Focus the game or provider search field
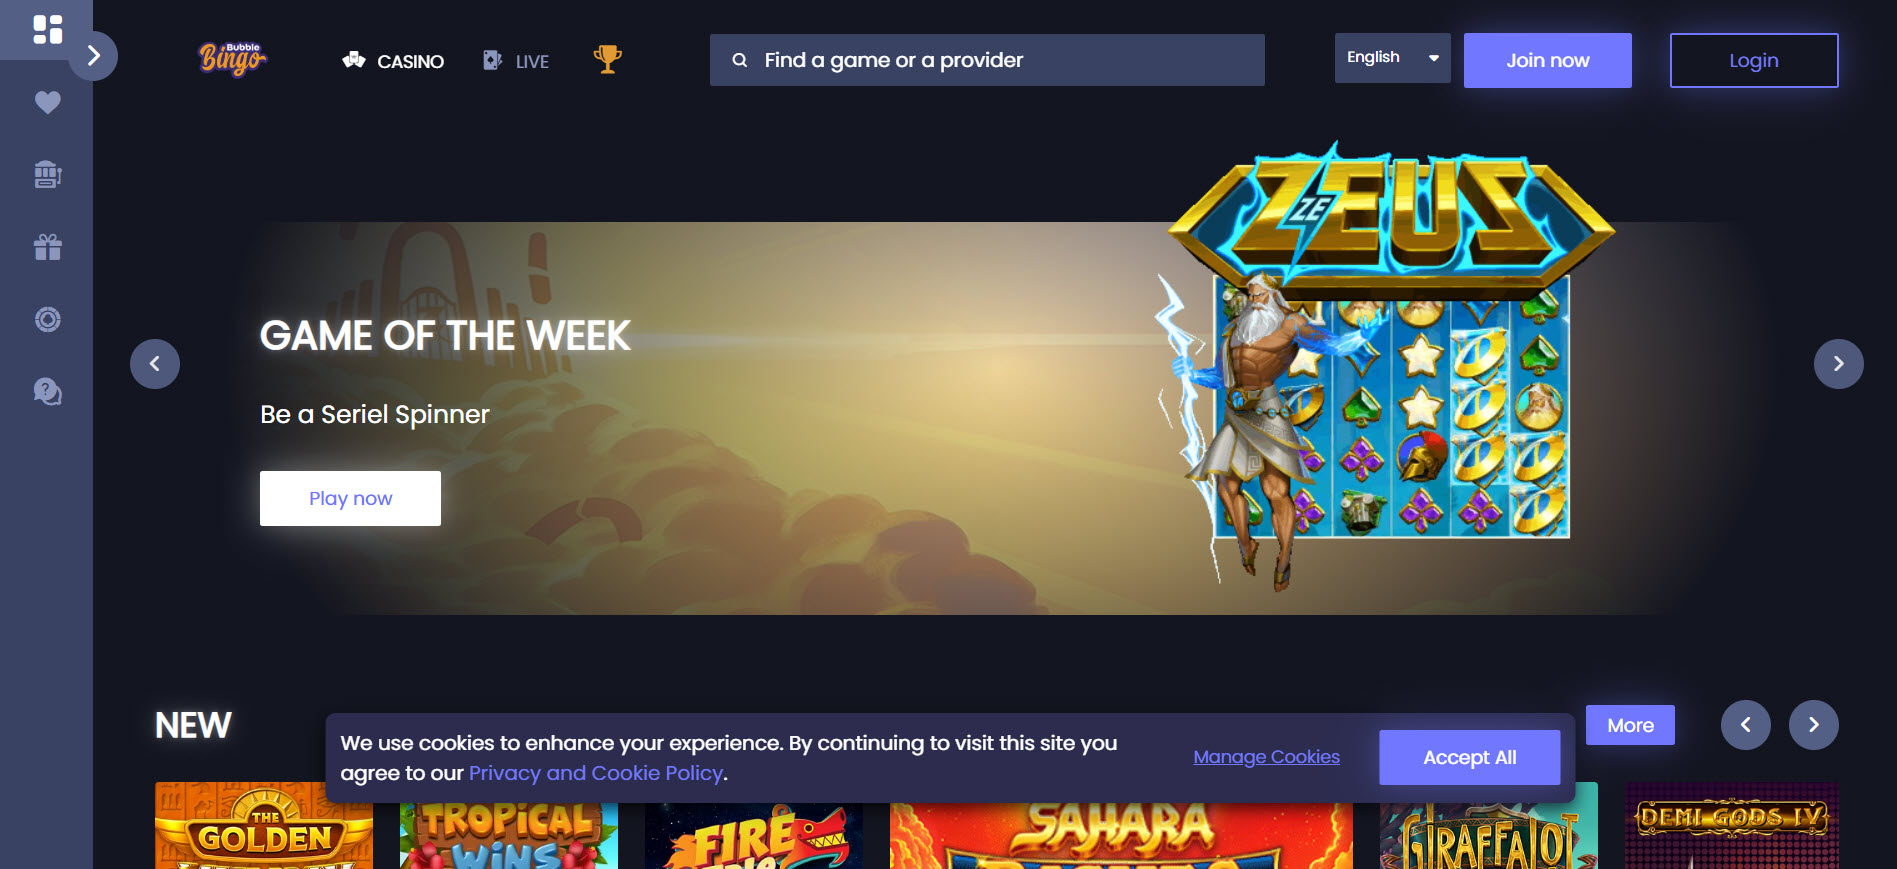1897x869 pixels. (x=987, y=60)
